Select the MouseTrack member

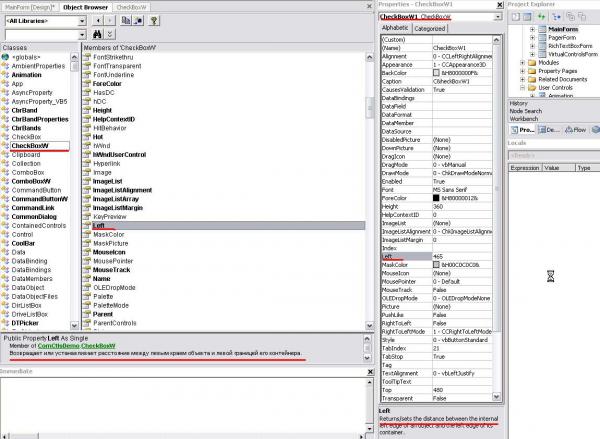111,270
